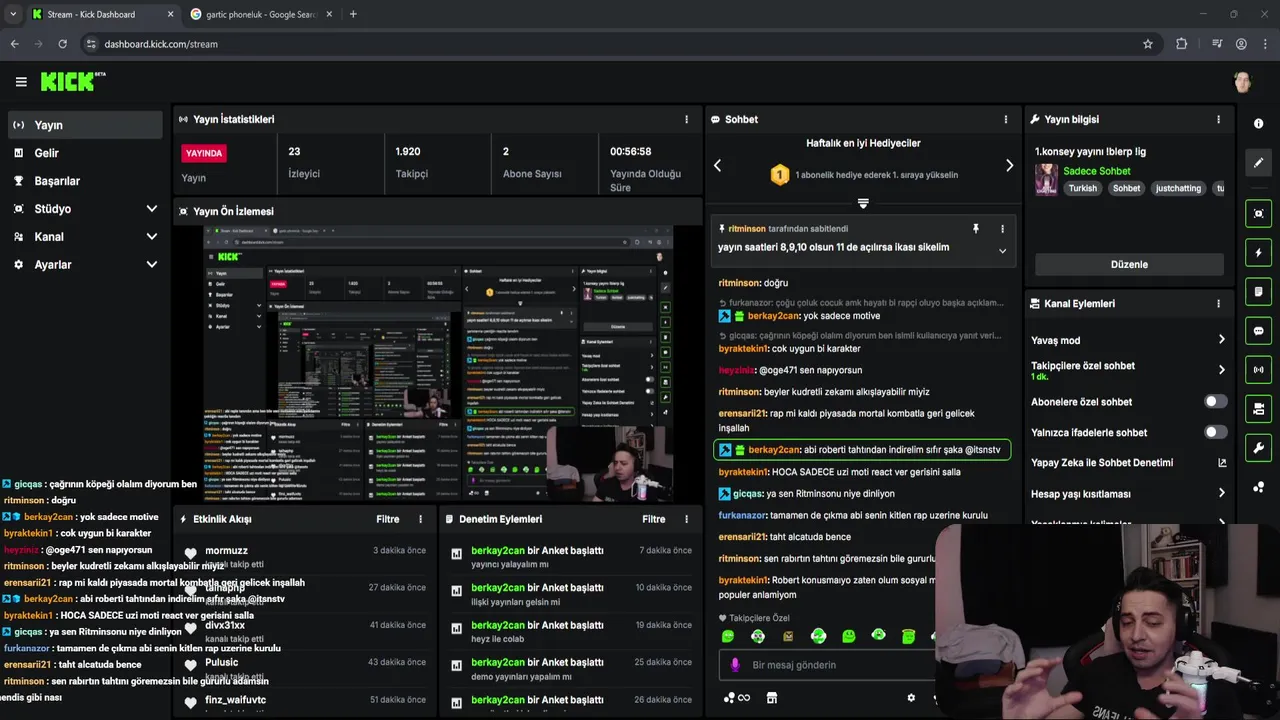Click the broadcast signal icon in right sidebar

(x=1258, y=370)
